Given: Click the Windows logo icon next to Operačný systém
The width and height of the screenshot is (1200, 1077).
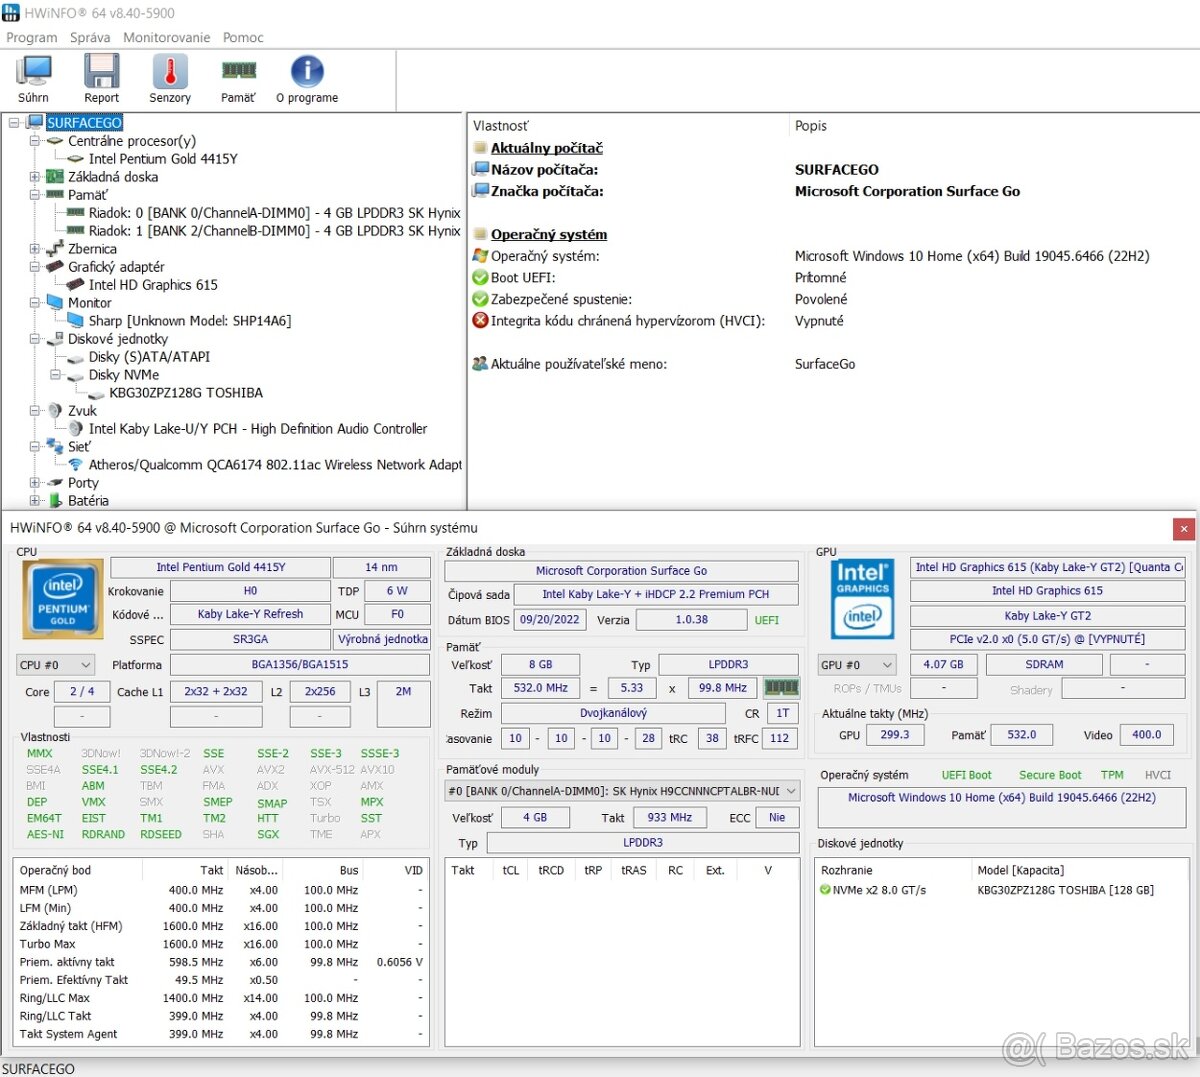Looking at the screenshot, I should (x=480, y=256).
